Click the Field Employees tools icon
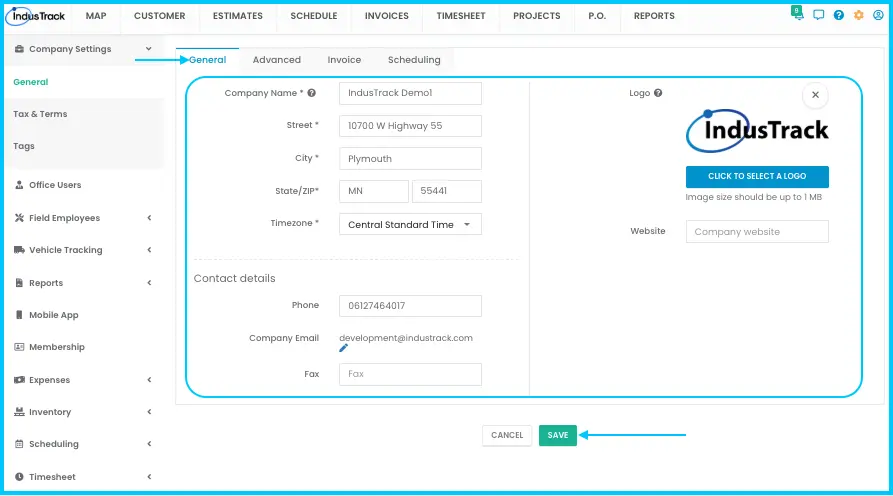This screenshot has height=496, width=893. tap(19, 218)
